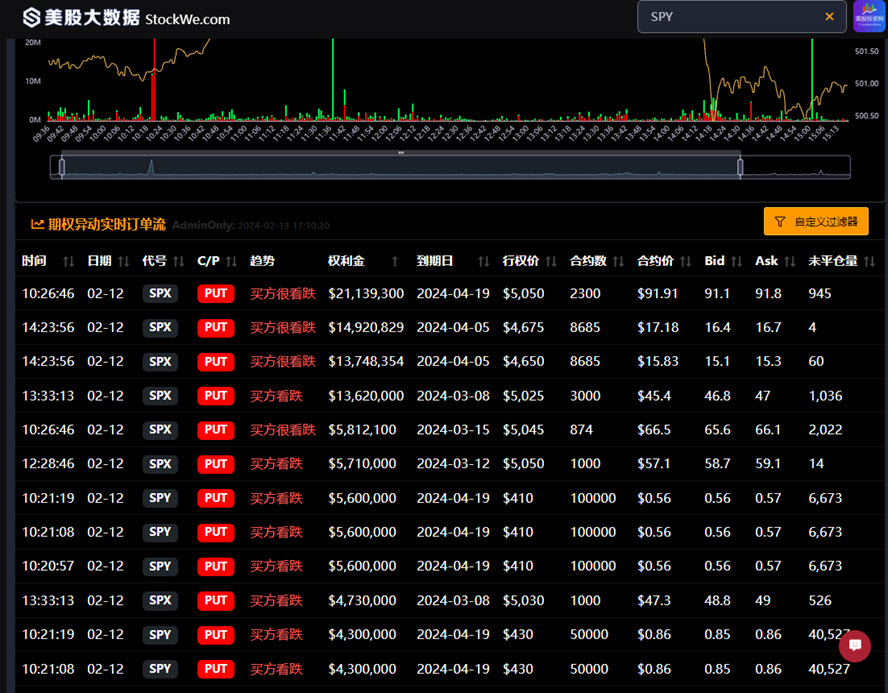Click the left handle of chart range slider
The image size is (888, 693).
[x=62, y=166]
